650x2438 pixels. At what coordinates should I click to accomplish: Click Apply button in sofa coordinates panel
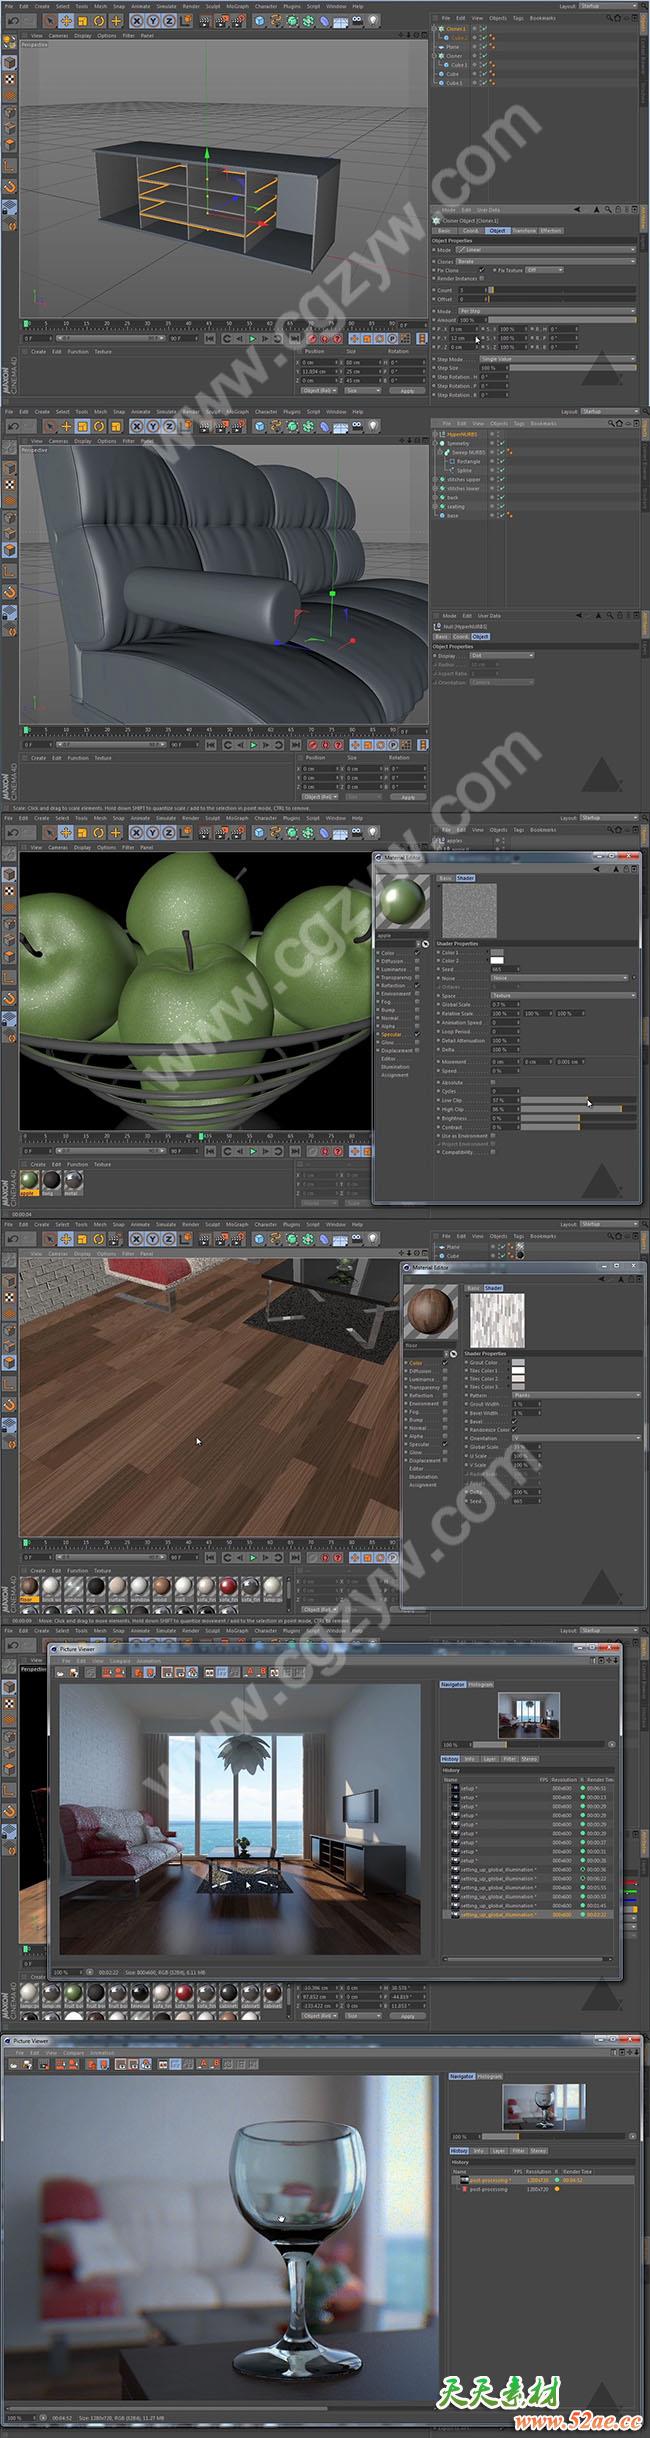click(408, 797)
